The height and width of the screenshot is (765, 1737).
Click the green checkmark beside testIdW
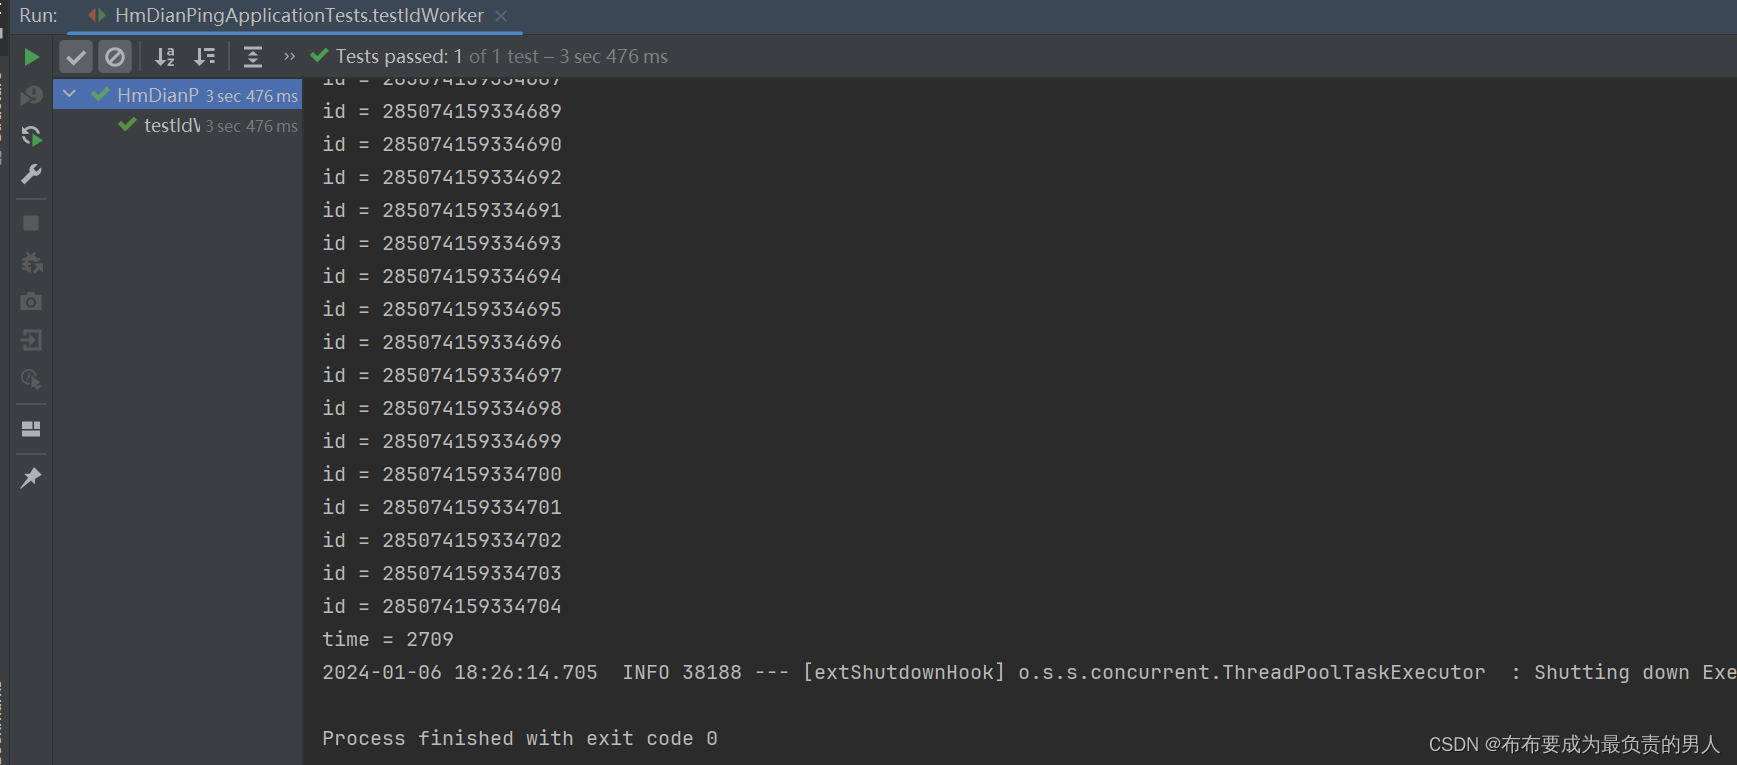point(127,124)
